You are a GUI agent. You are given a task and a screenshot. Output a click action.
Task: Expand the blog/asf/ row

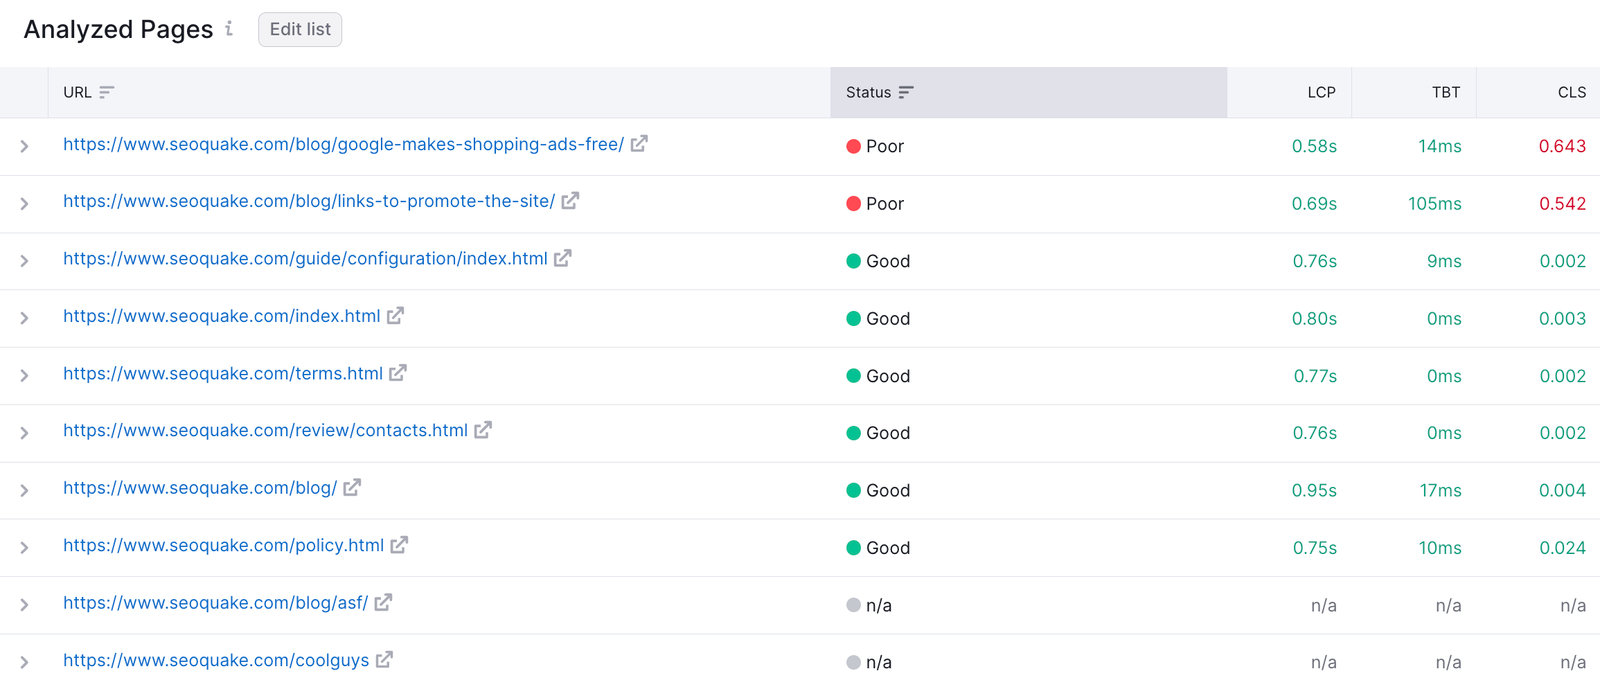24,605
